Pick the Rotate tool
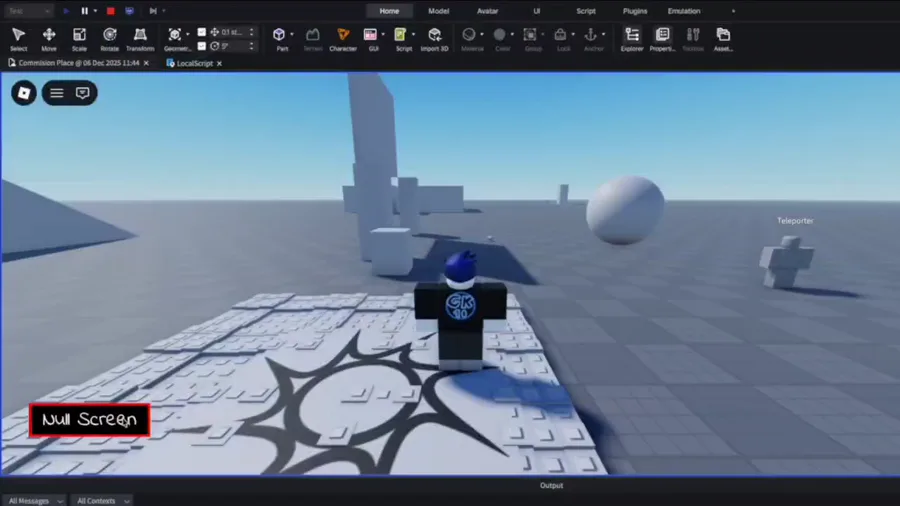Viewport: 900px width, 506px height. (110, 39)
